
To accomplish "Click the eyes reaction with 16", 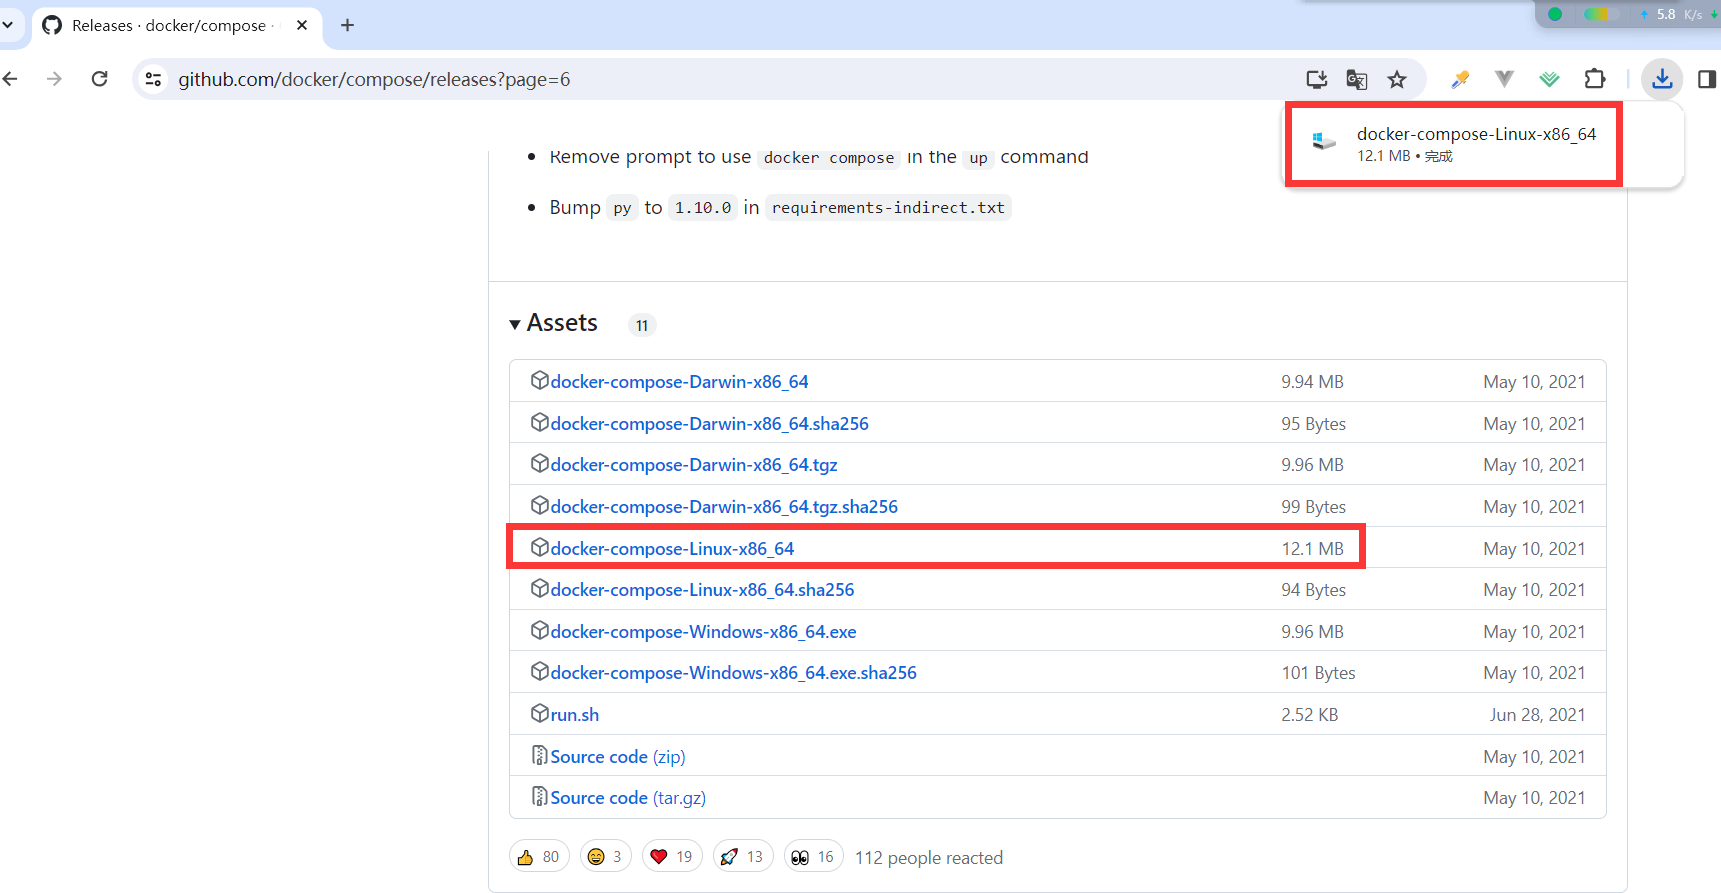I will (813, 857).
